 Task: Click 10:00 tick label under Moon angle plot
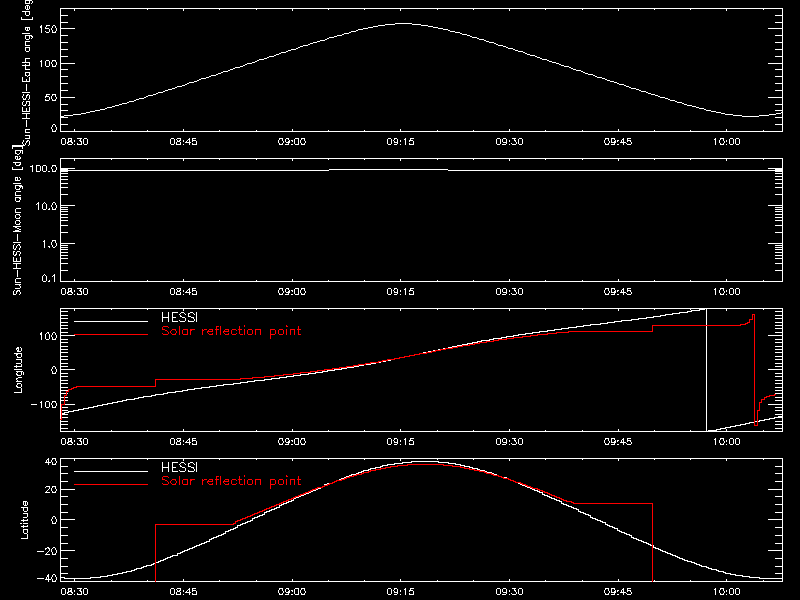coord(727,291)
